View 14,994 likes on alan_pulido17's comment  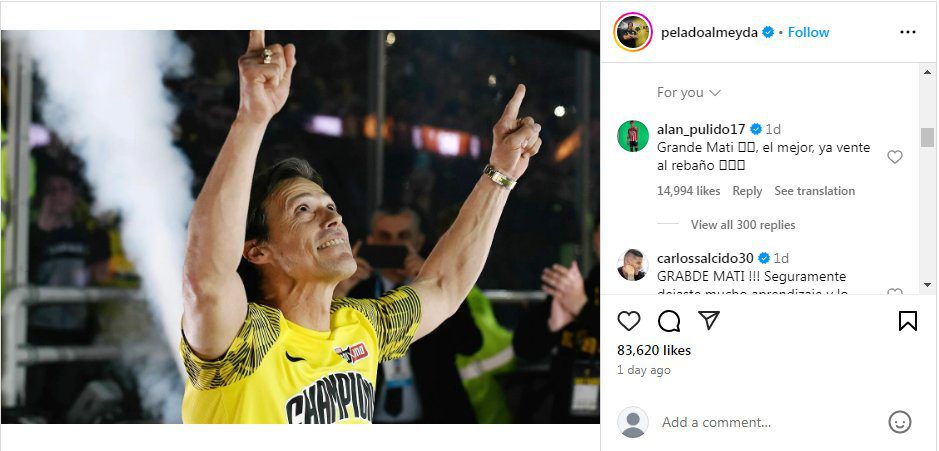click(x=688, y=191)
